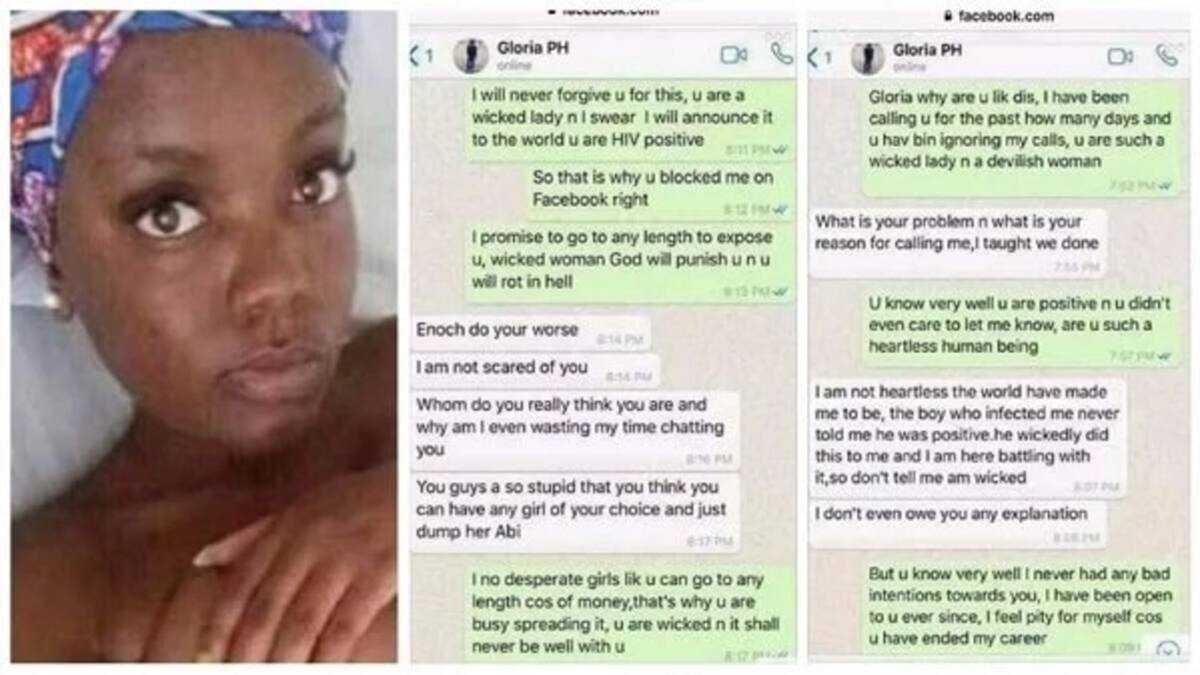1200x675 pixels.
Task: Tap phone call icon in middle chat
Action: click(x=781, y=54)
